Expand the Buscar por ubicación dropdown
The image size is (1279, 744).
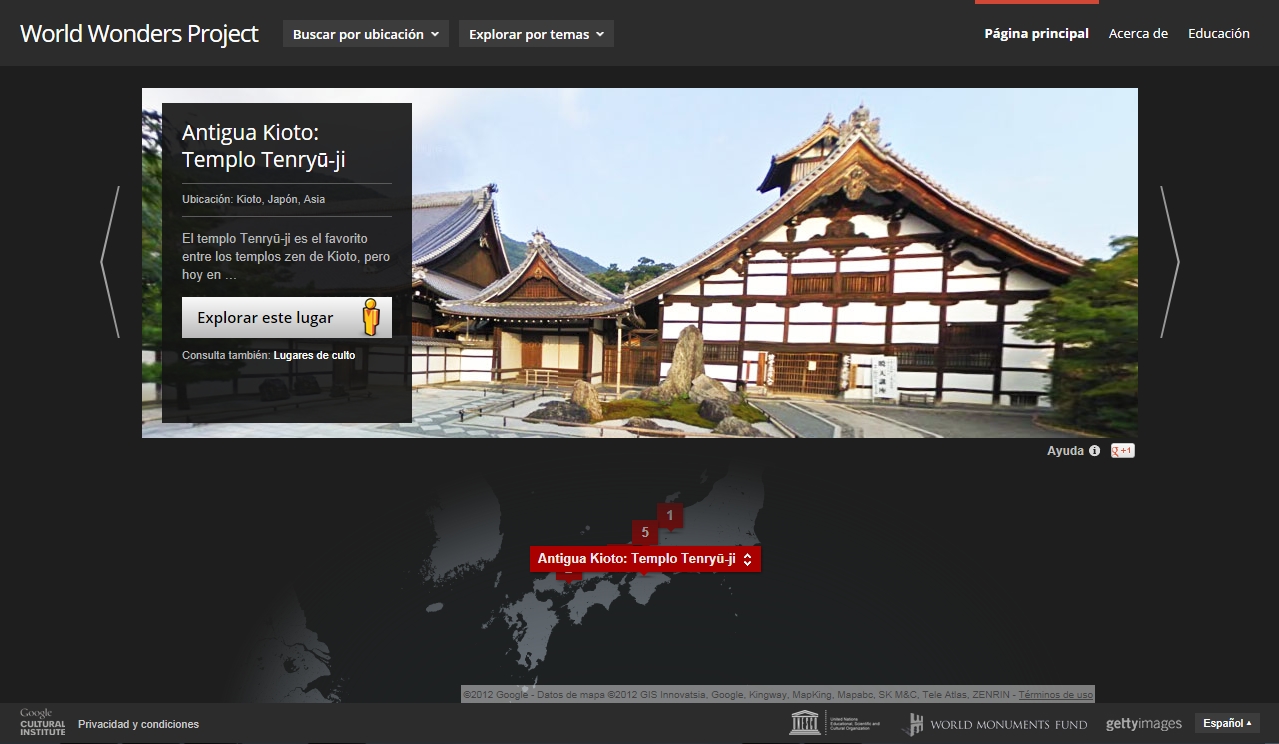[366, 34]
